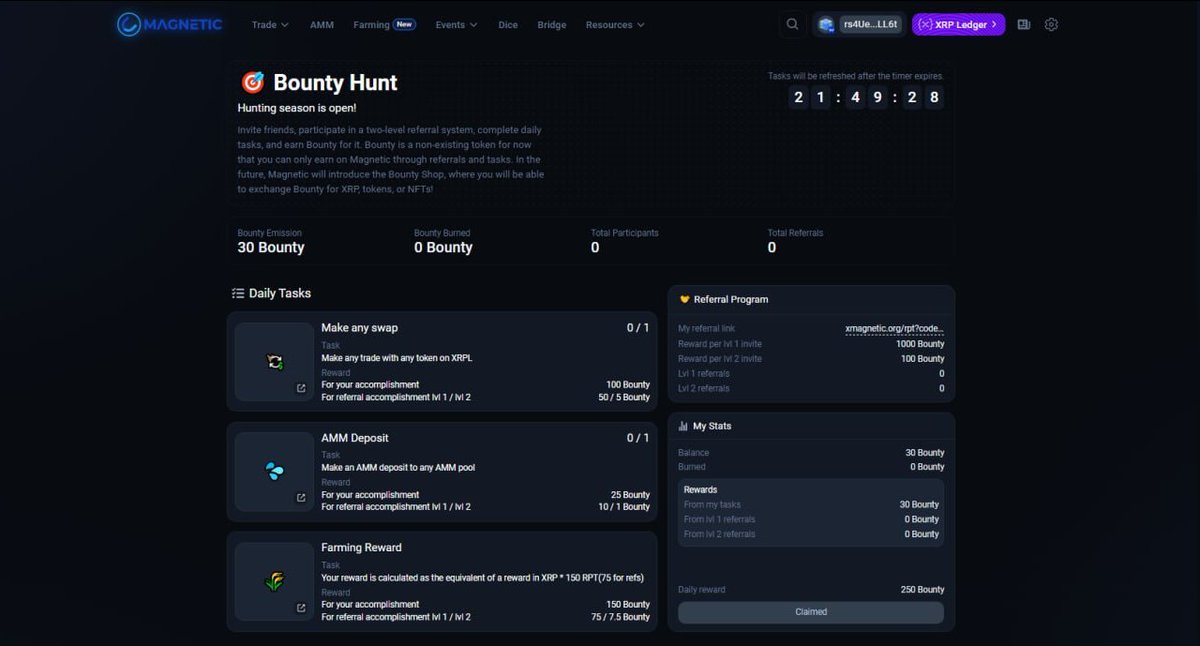The image size is (1200, 646).
Task: Click the water drops AMM Deposit thumbnail
Action: (274, 471)
